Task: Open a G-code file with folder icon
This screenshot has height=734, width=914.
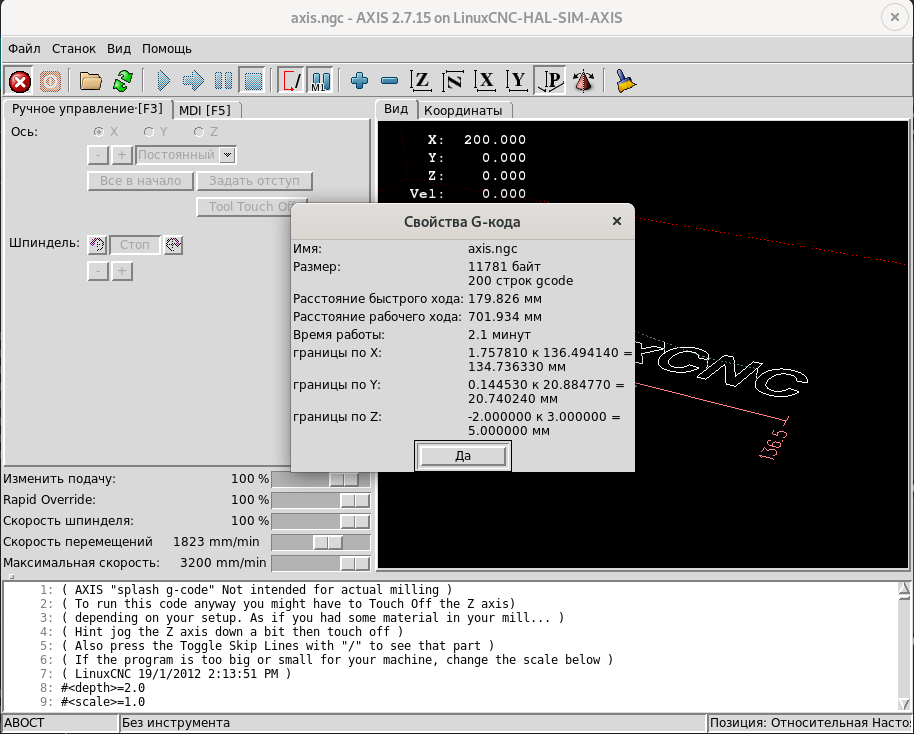Action: click(x=91, y=81)
